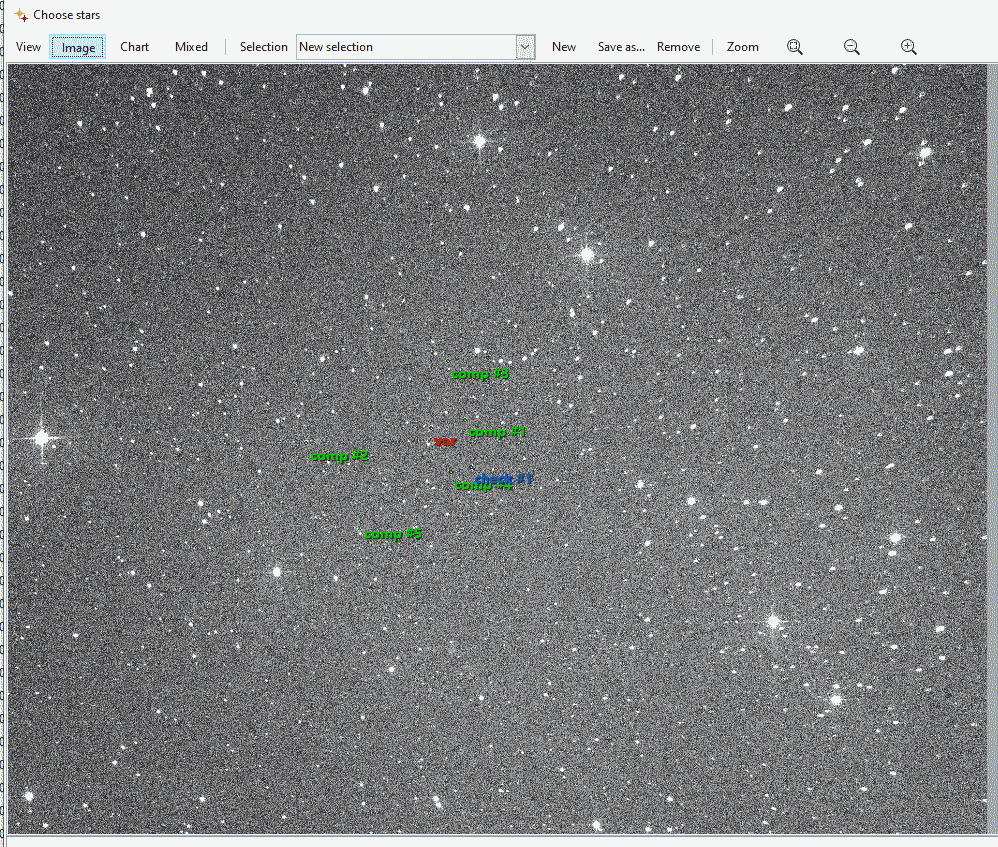Viewport: 998px width, 847px height.
Task: Click the Save as... button
Action: [x=621, y=47]
